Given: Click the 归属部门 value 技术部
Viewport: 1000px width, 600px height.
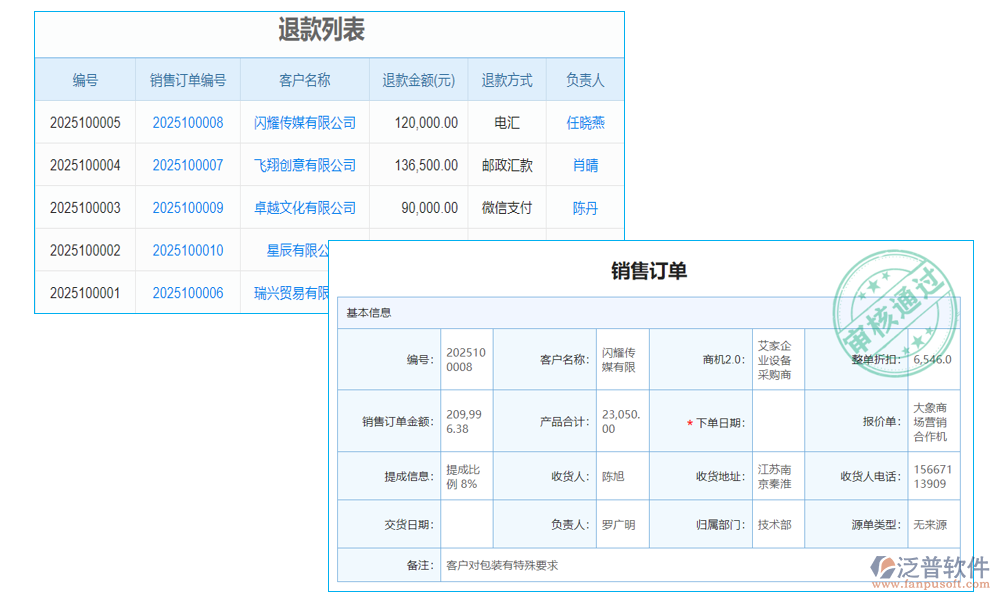Looking at the screenshot, I should click(x=769, y=523).
